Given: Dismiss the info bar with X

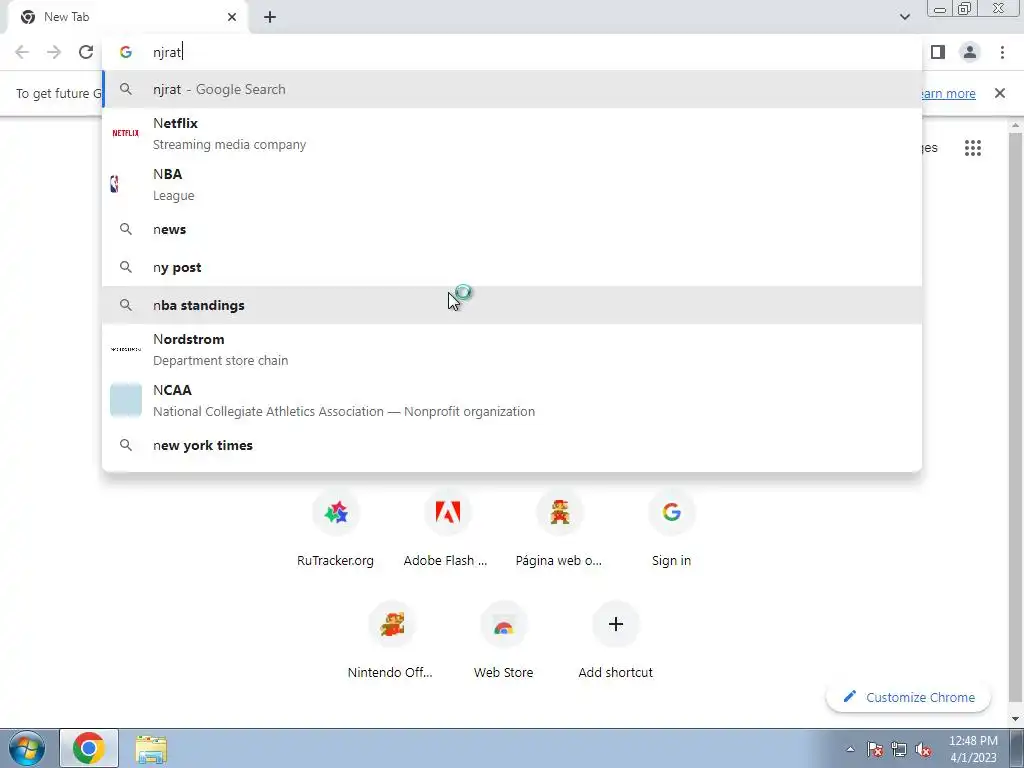Looking at the screenshot, I should pyautogui.click(x=1000, y=93).
